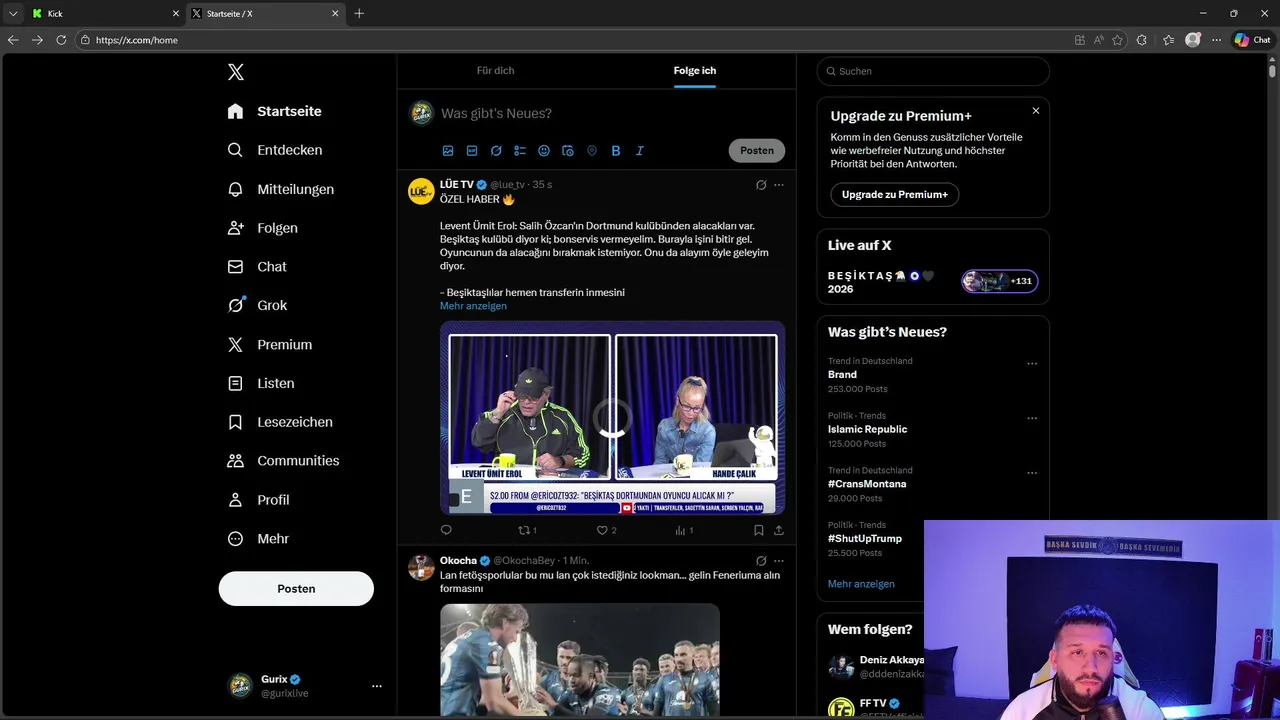Open options for Islamic Republic trend

1032,418
